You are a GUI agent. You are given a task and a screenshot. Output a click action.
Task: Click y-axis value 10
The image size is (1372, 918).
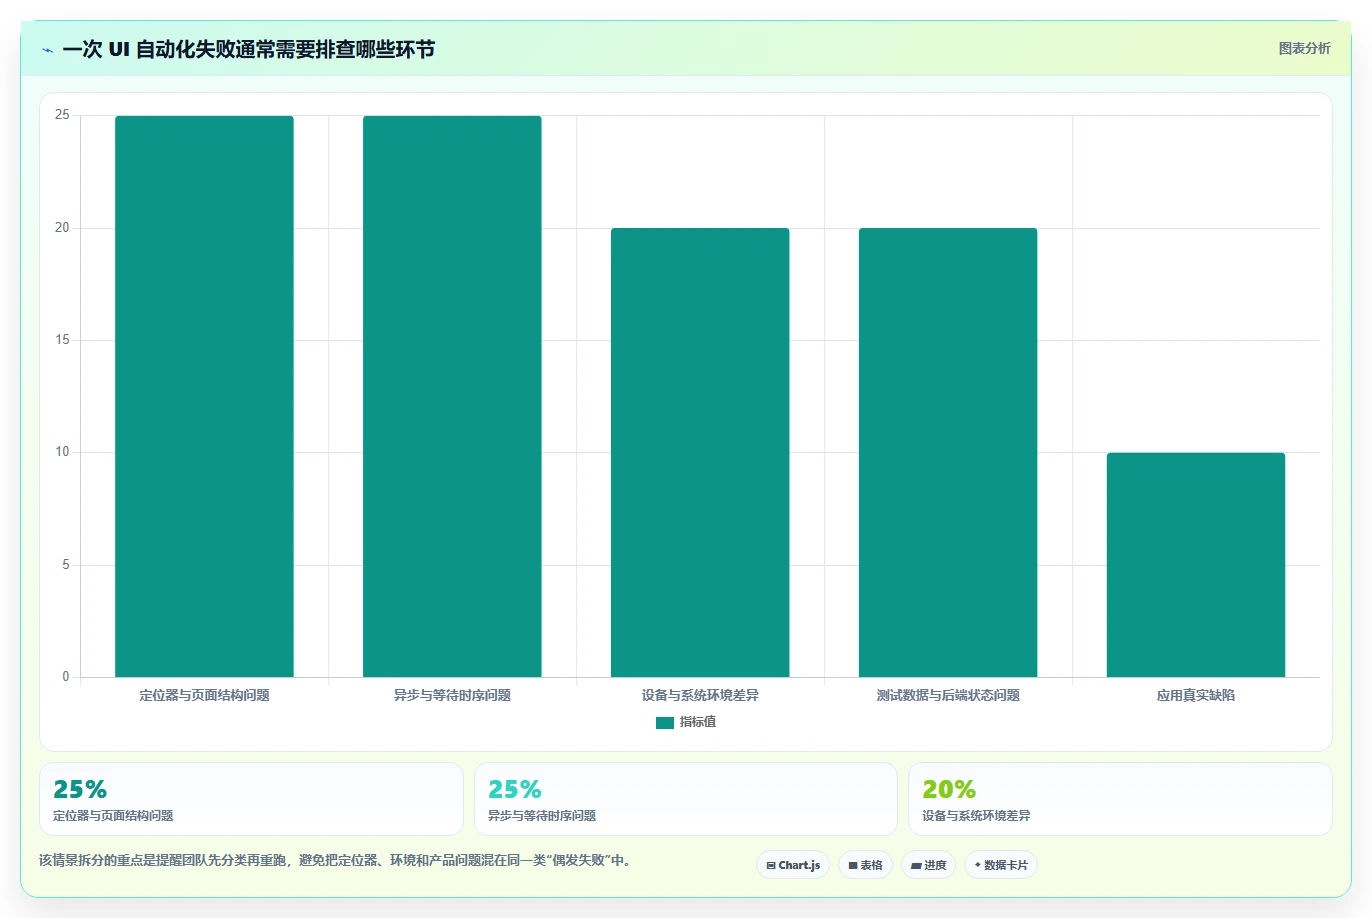[63, 452]
